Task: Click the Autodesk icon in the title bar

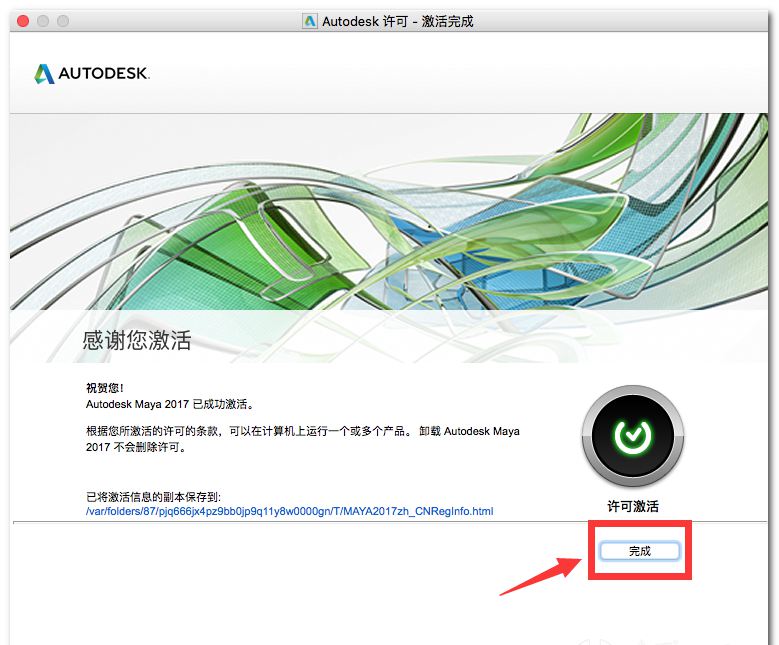Action: [310, 21]
